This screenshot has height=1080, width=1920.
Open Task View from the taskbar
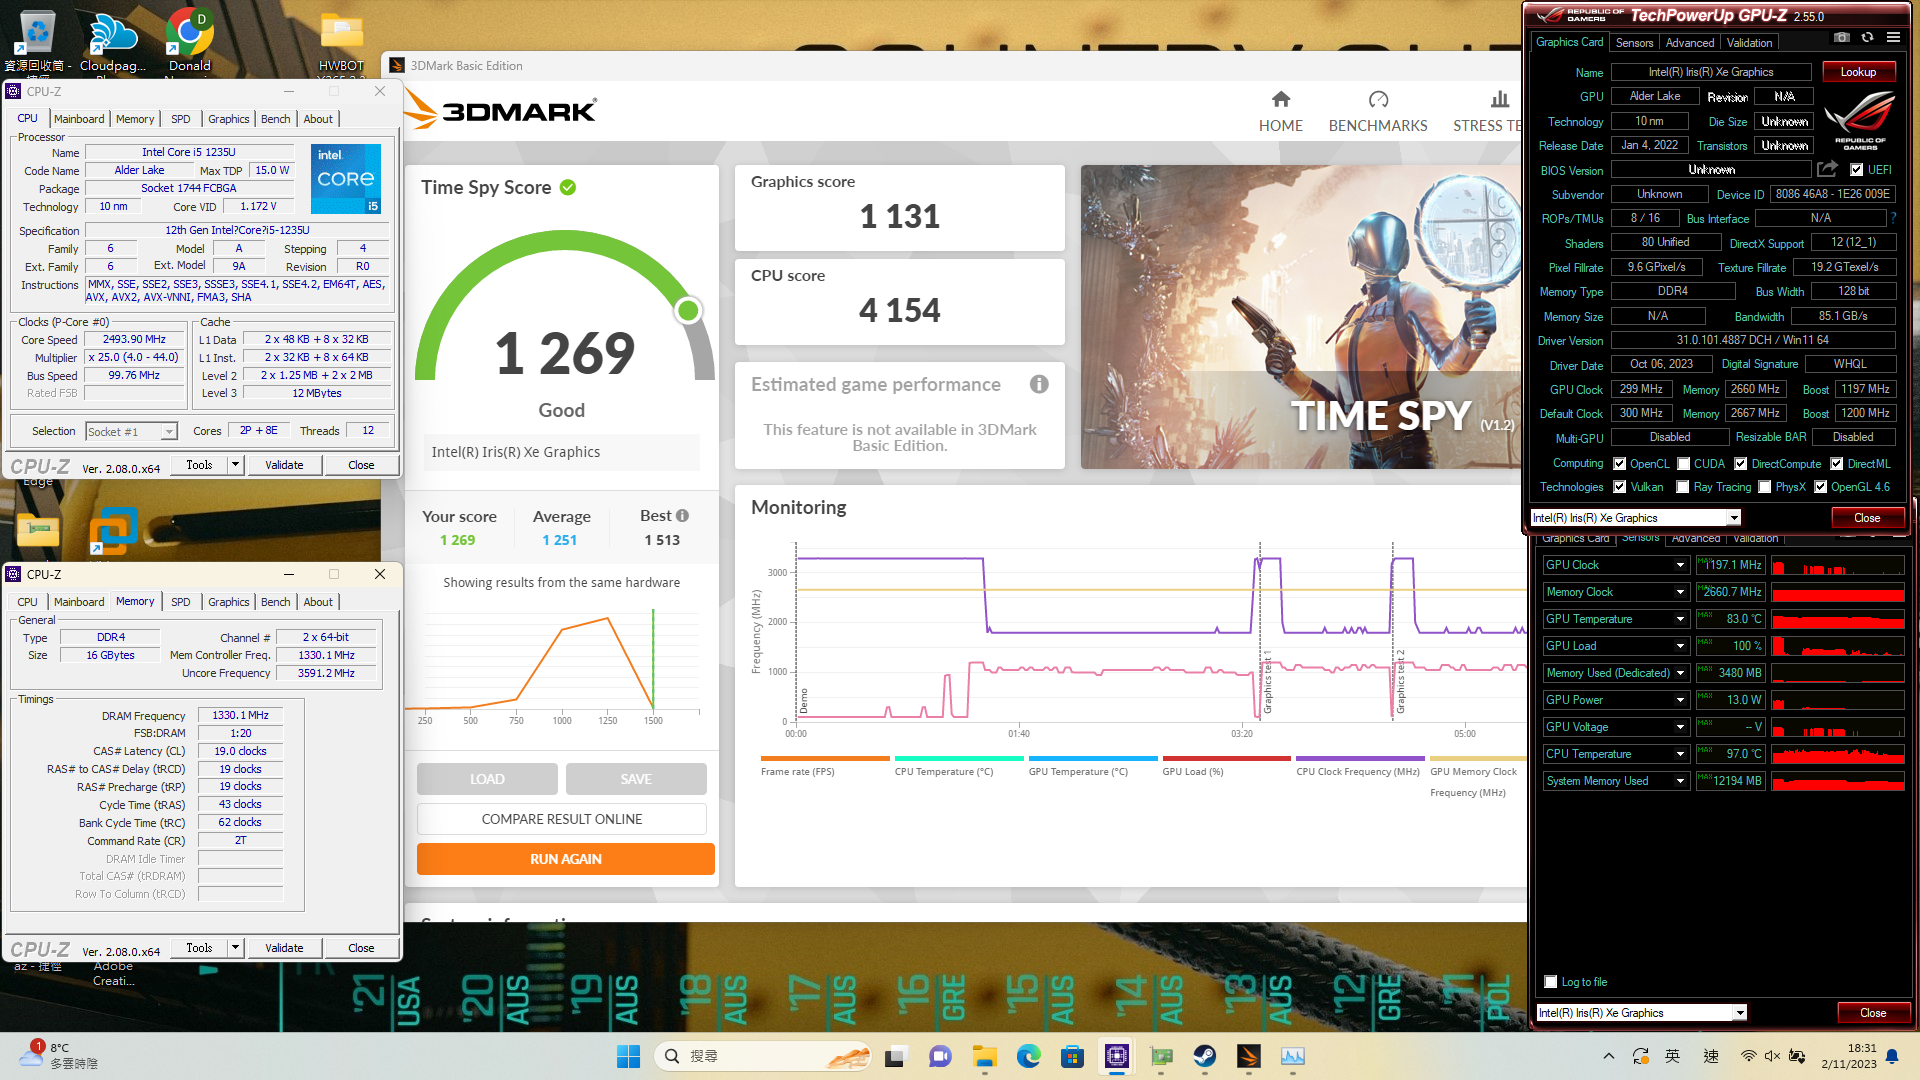click(895, 1056)
